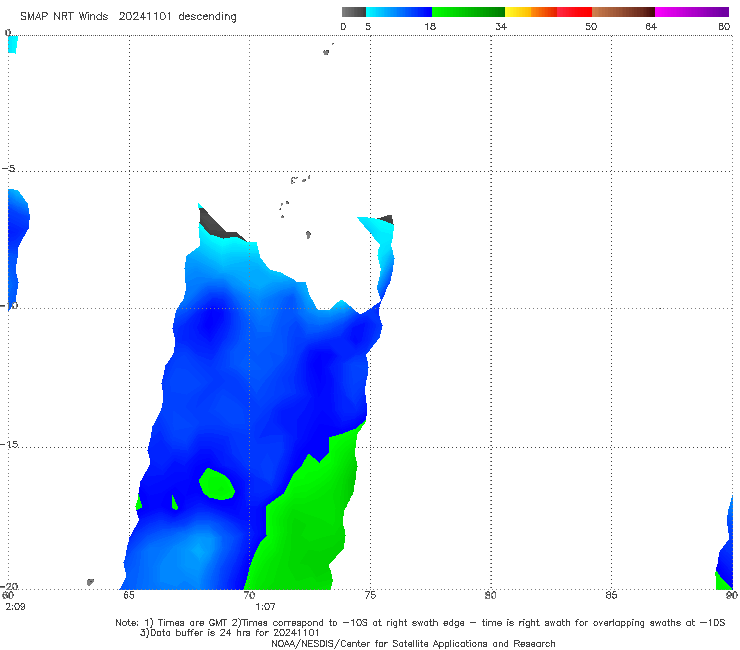
Task: Click the longitude axis label "65"
Action: (129, 595)
